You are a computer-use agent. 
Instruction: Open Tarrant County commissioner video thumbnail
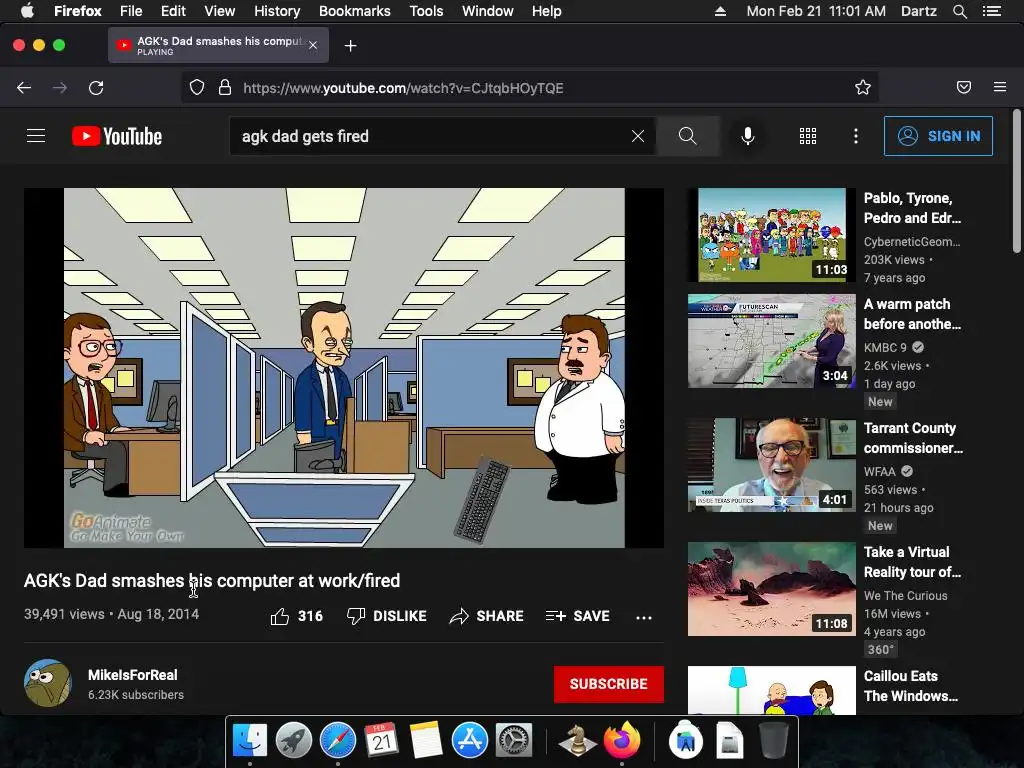point(771,465)
